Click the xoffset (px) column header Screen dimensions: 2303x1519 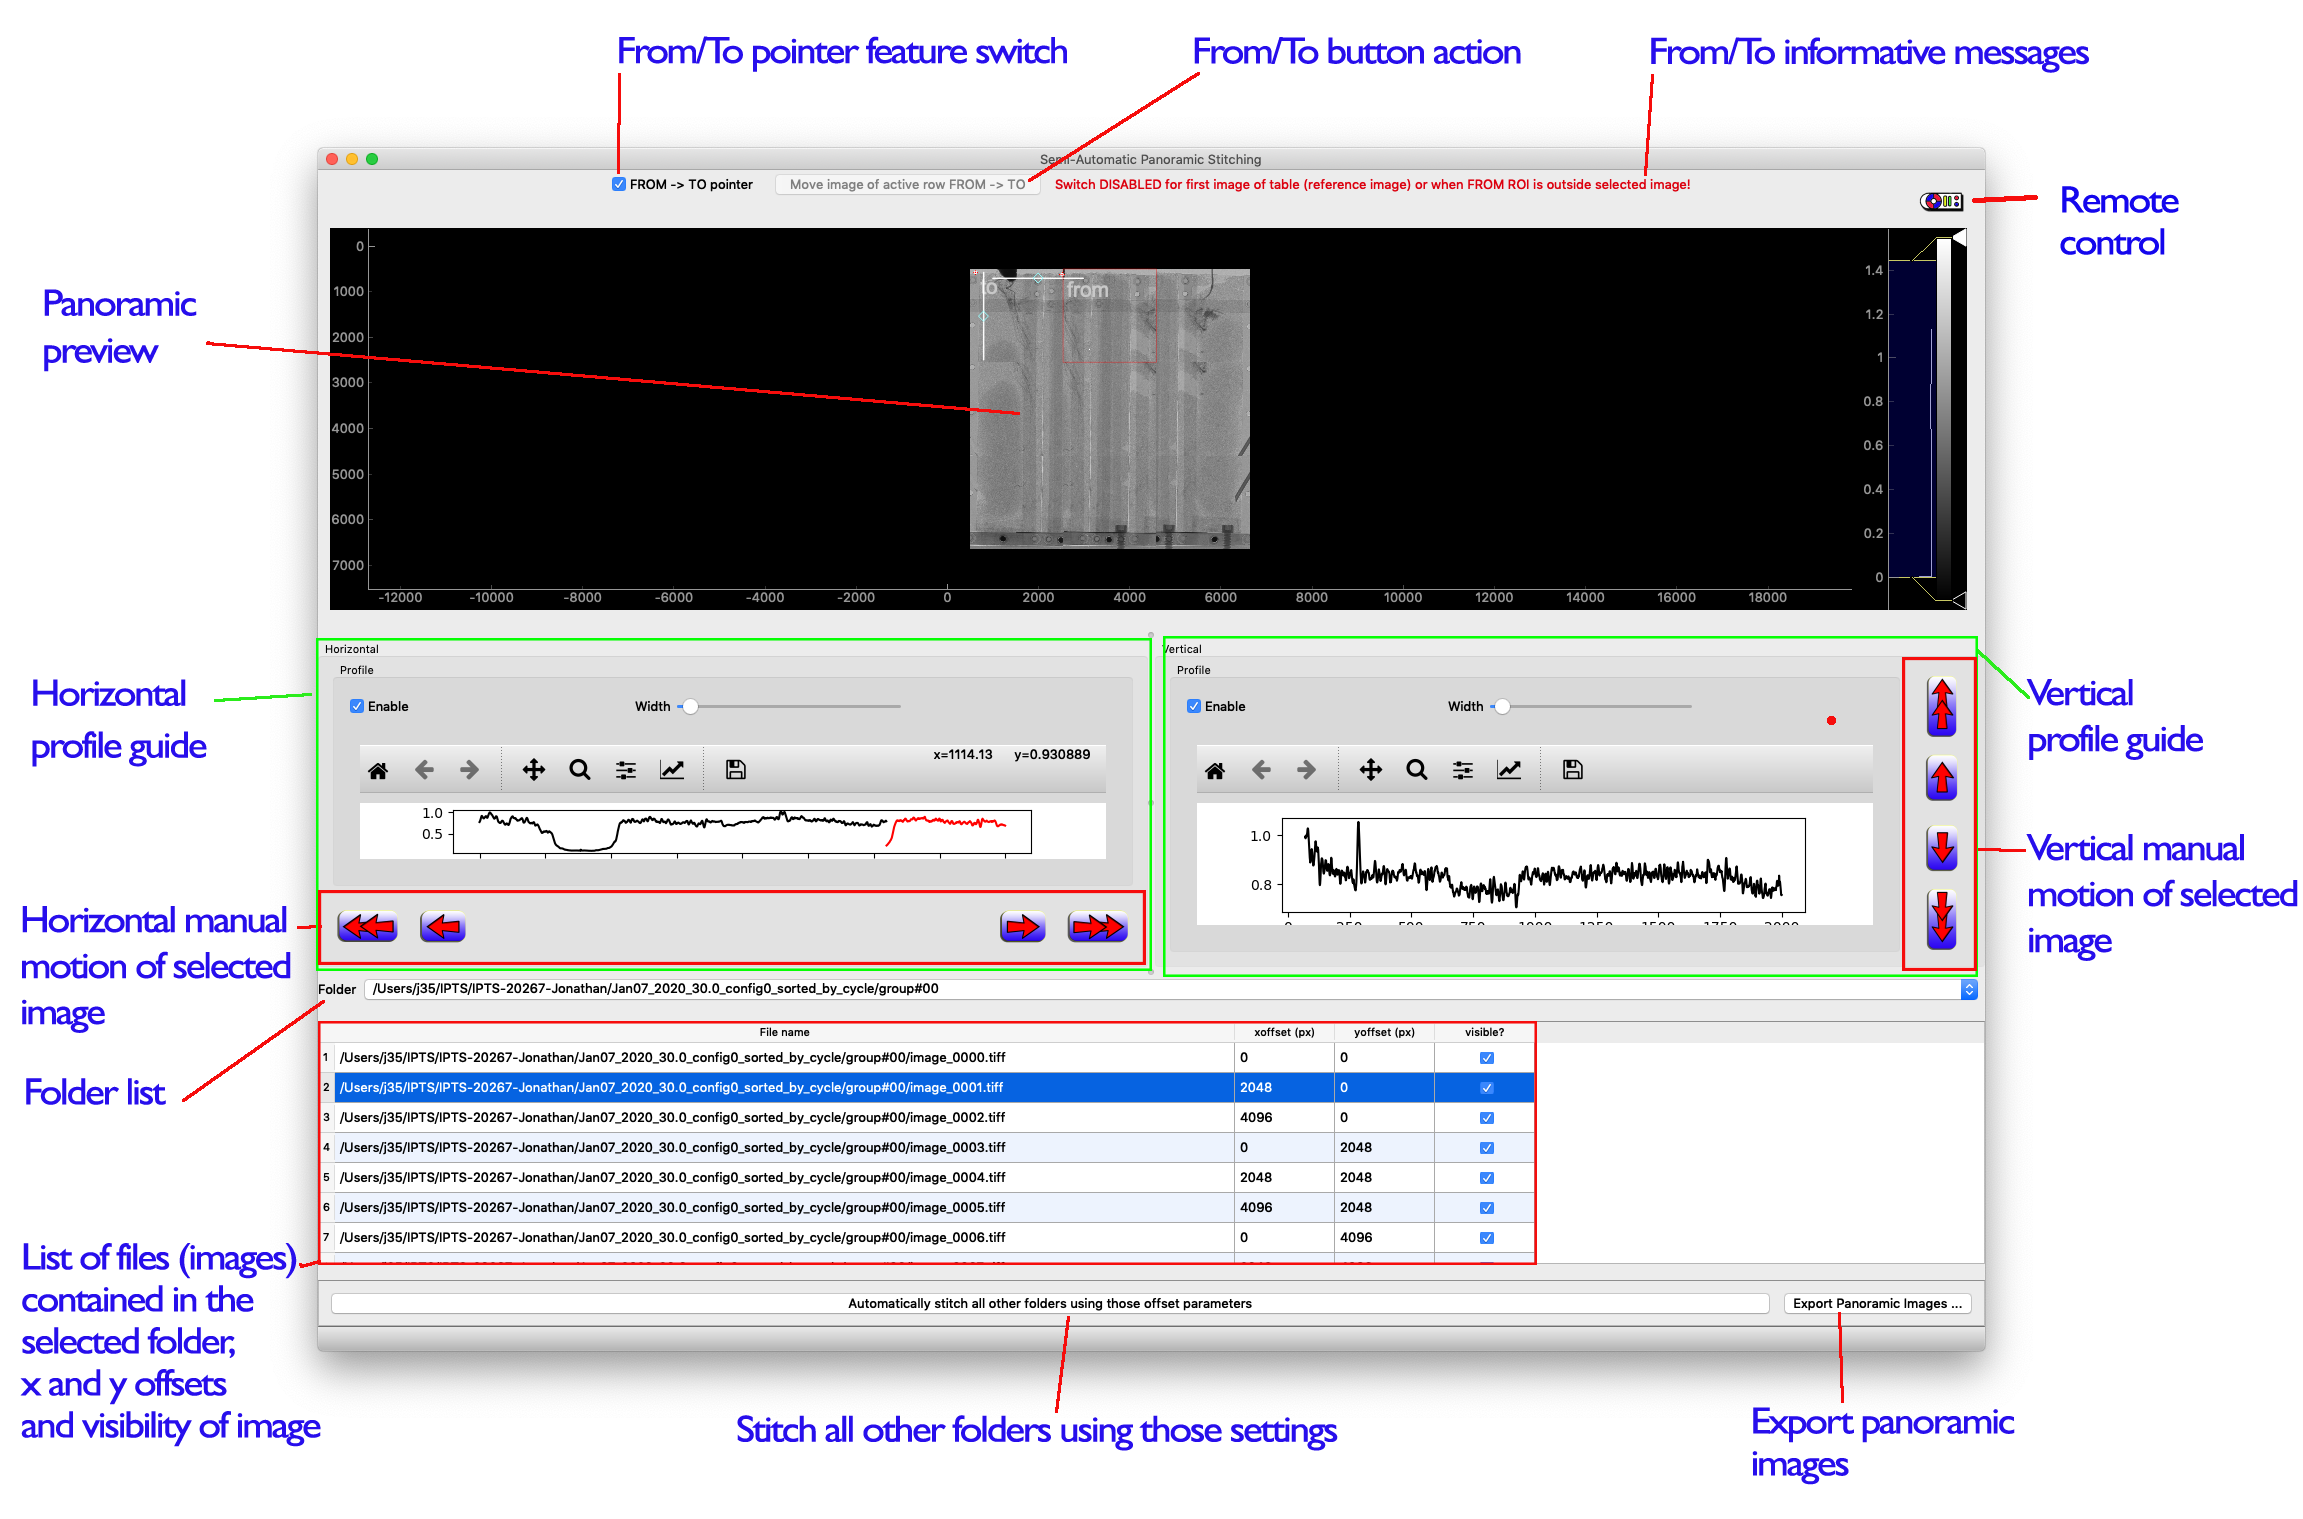[1284, 1032]
